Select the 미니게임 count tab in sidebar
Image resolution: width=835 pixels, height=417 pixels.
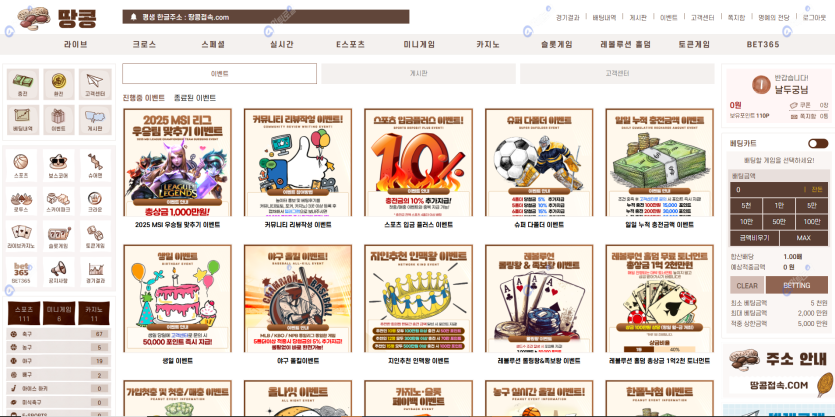[59, 314]
